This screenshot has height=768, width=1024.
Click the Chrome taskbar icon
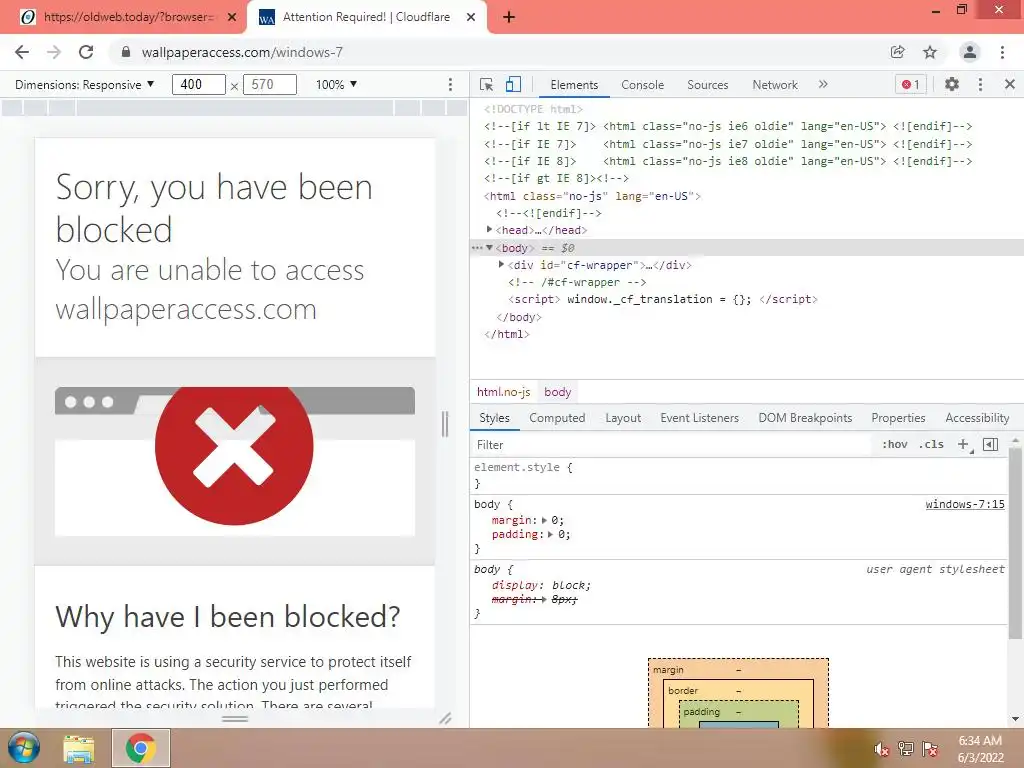[140, 748]
